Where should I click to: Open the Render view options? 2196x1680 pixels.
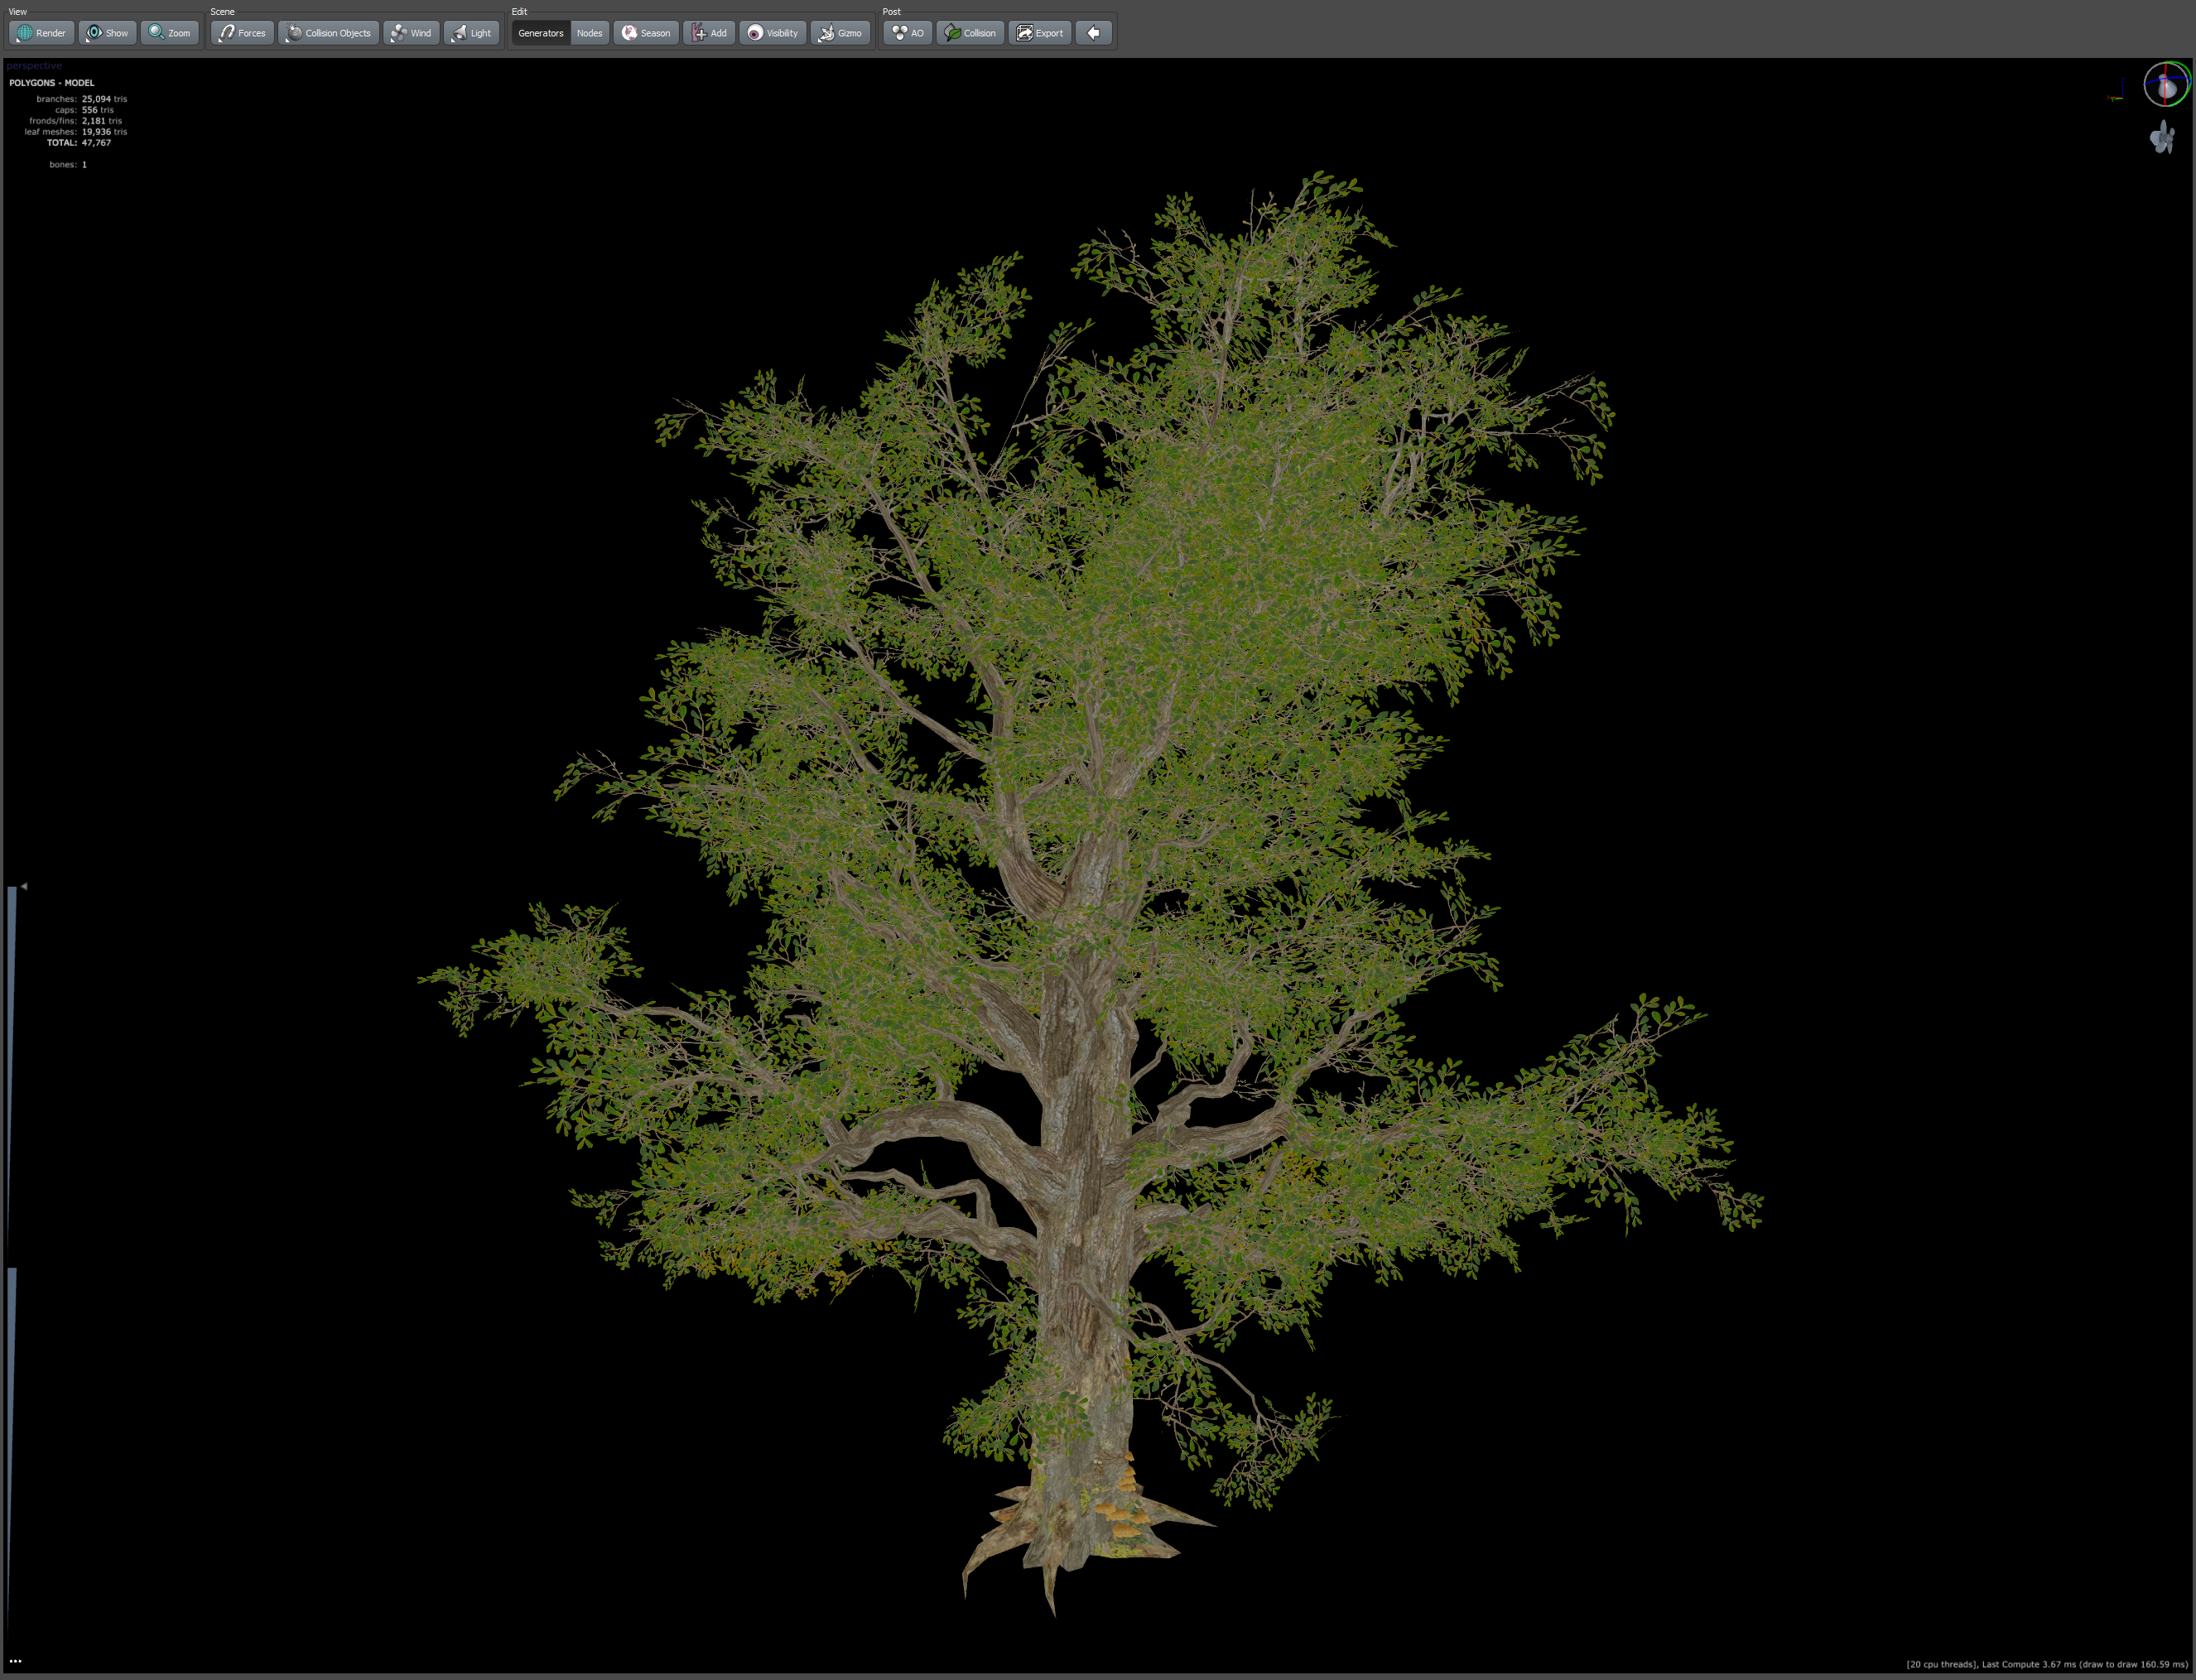41,33
